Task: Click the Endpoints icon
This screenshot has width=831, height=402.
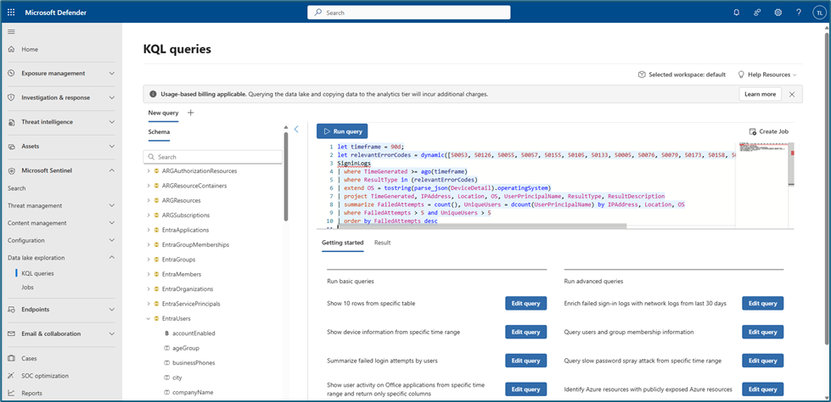Action: [x=11, y=309]
